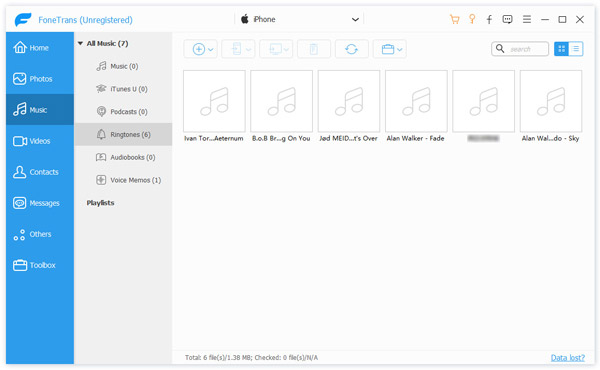Open Others section in sidebar
Viewport: 600px width, 370px height.
point(40,234)
